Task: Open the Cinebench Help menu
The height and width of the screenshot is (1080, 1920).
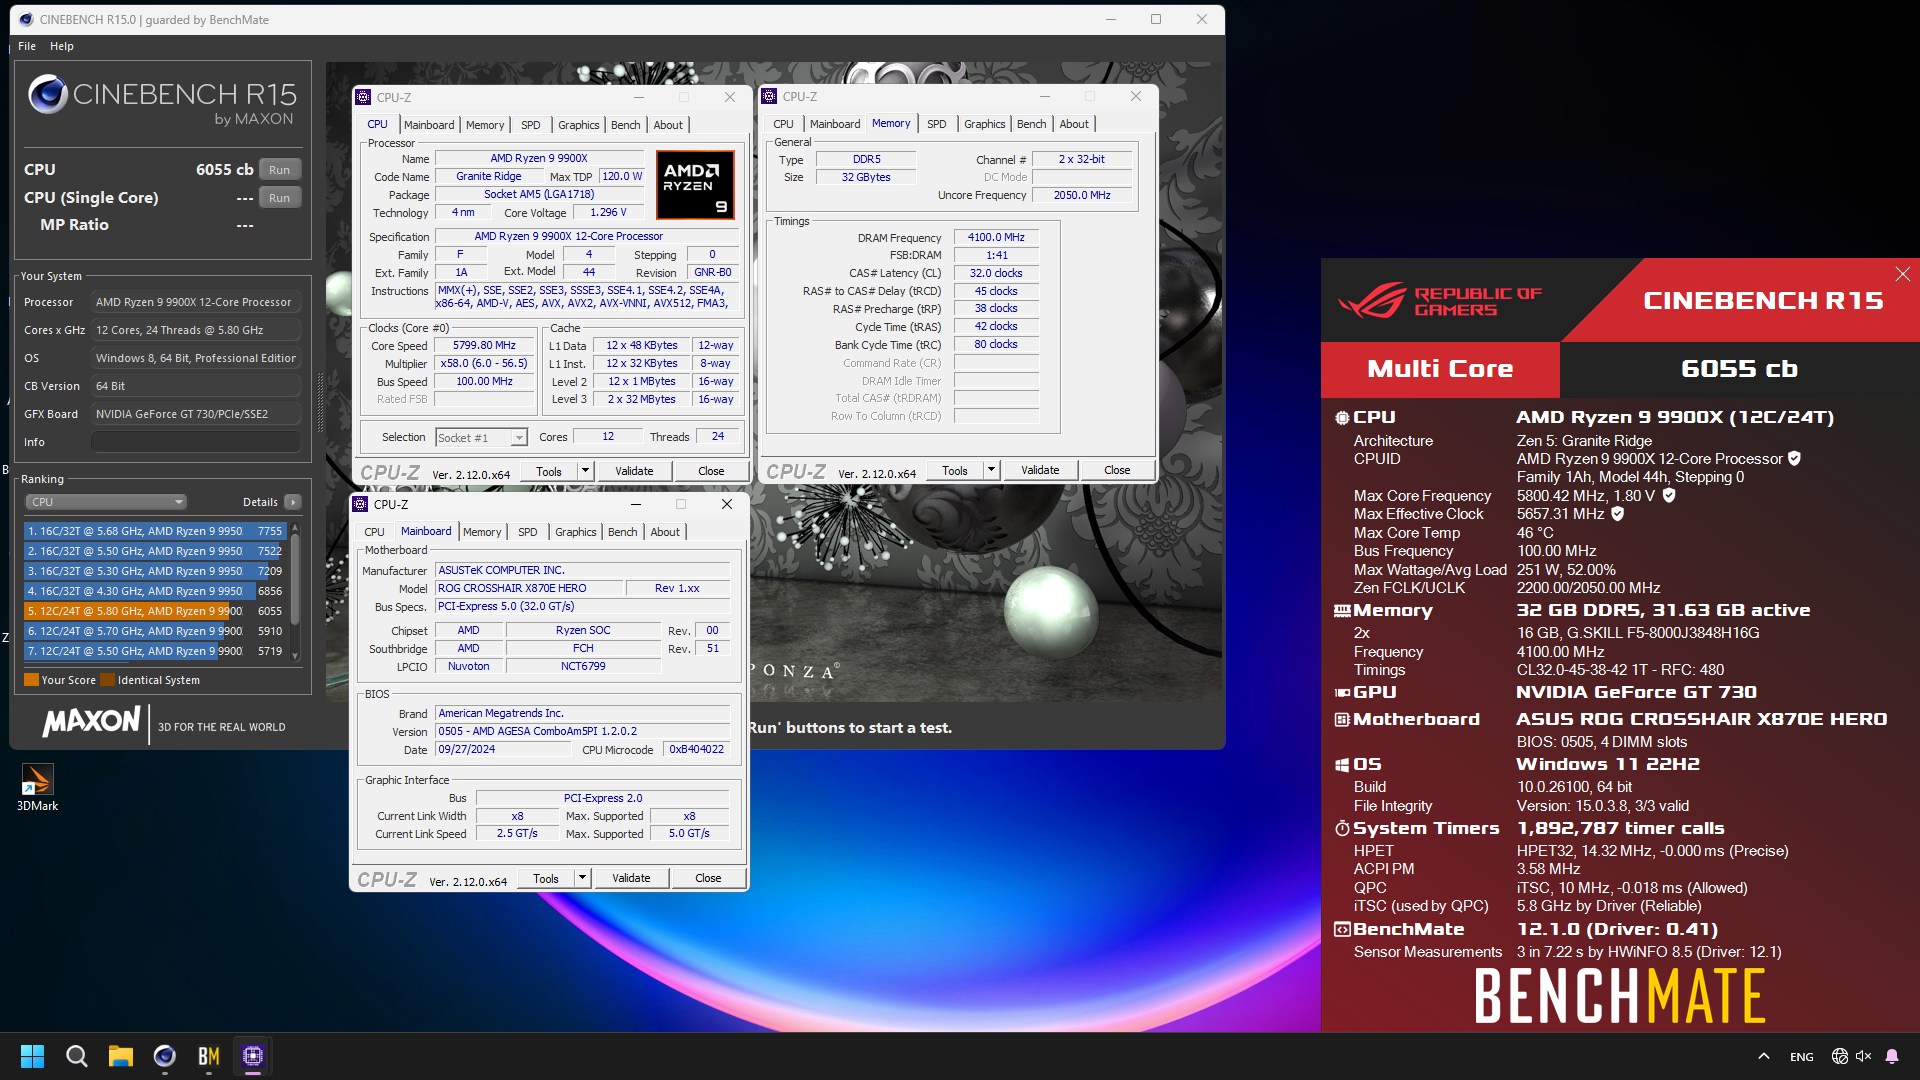Action: click(62, 46)
